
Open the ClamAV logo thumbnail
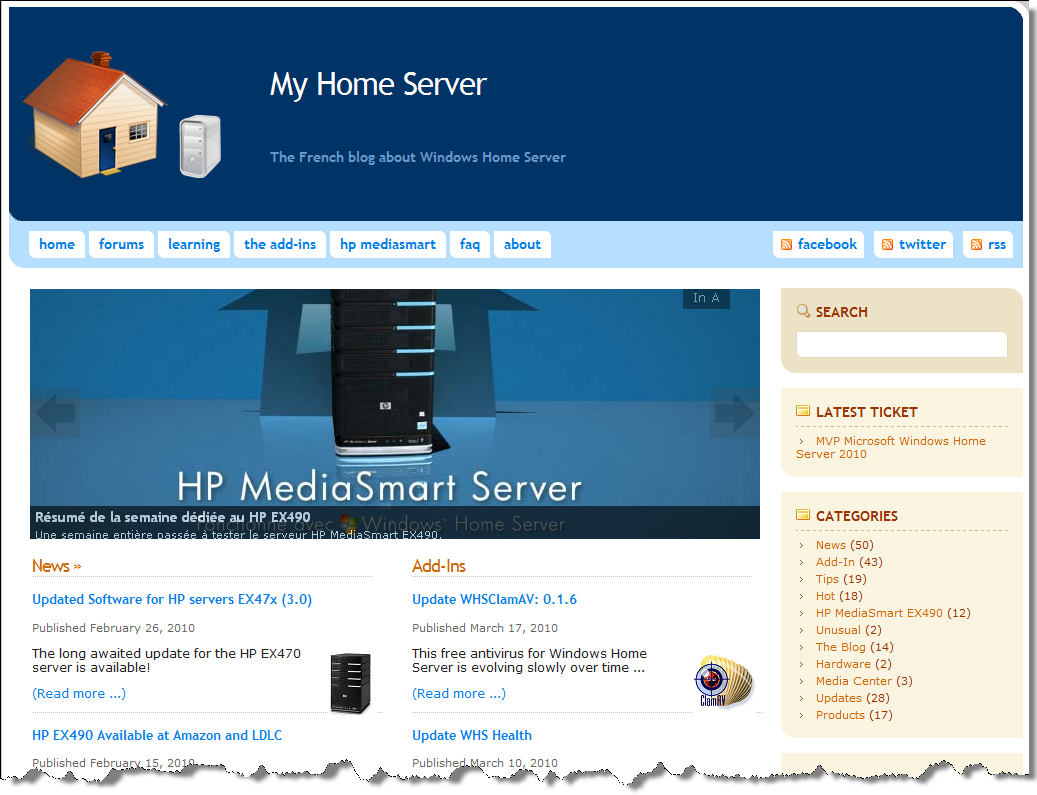pyautogui.click(x=724, y=681)
